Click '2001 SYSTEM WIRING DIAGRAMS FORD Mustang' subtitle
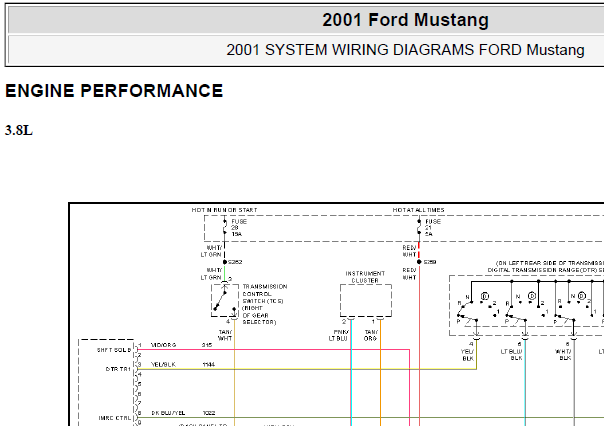Screen dimensions: 604x426 tap(405, 50)
